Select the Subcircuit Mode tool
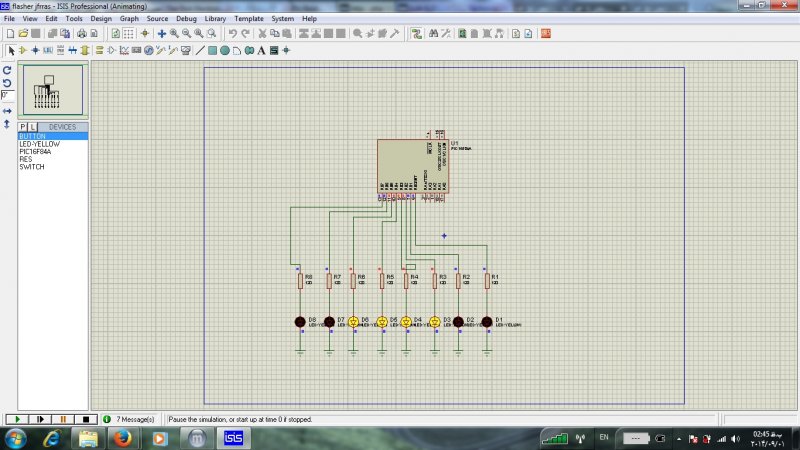The height and width of the screenshot is (450, 800). (x=85, y=51)
